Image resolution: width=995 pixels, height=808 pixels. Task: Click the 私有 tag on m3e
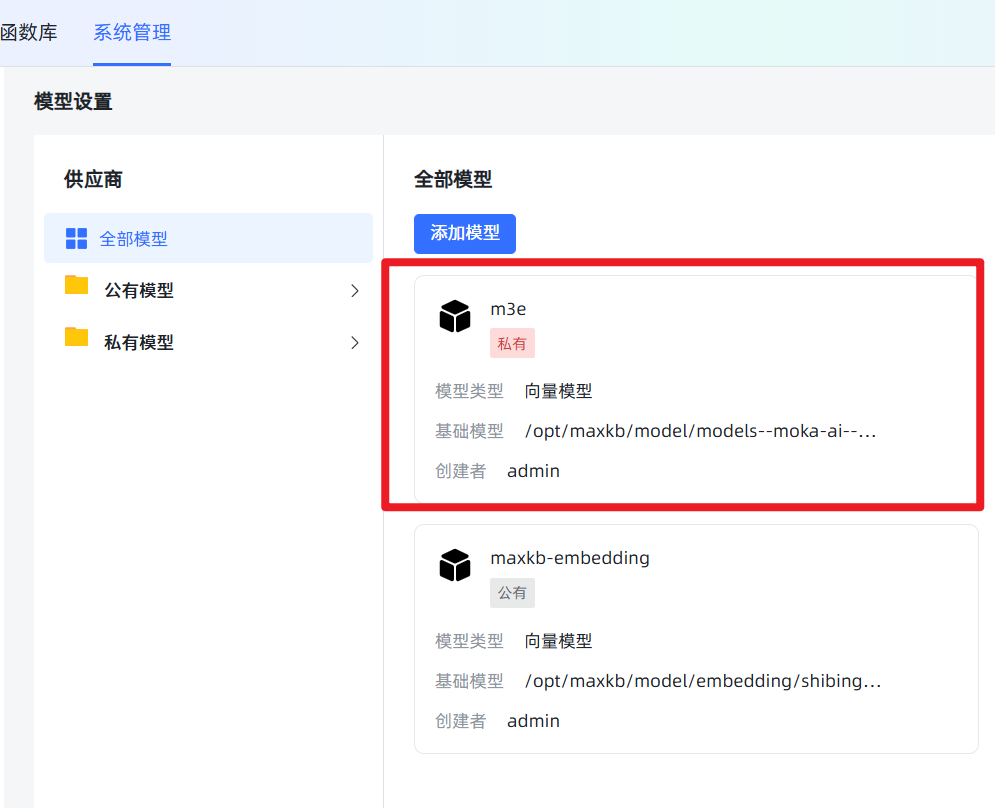click(x=512, y=343)
